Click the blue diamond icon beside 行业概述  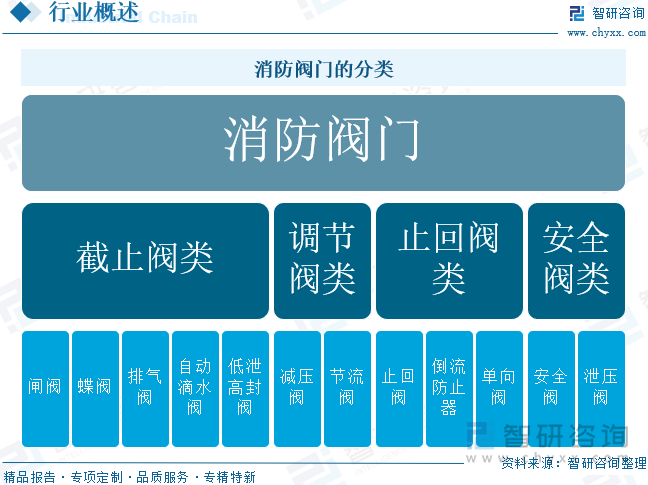coord(21,12)
